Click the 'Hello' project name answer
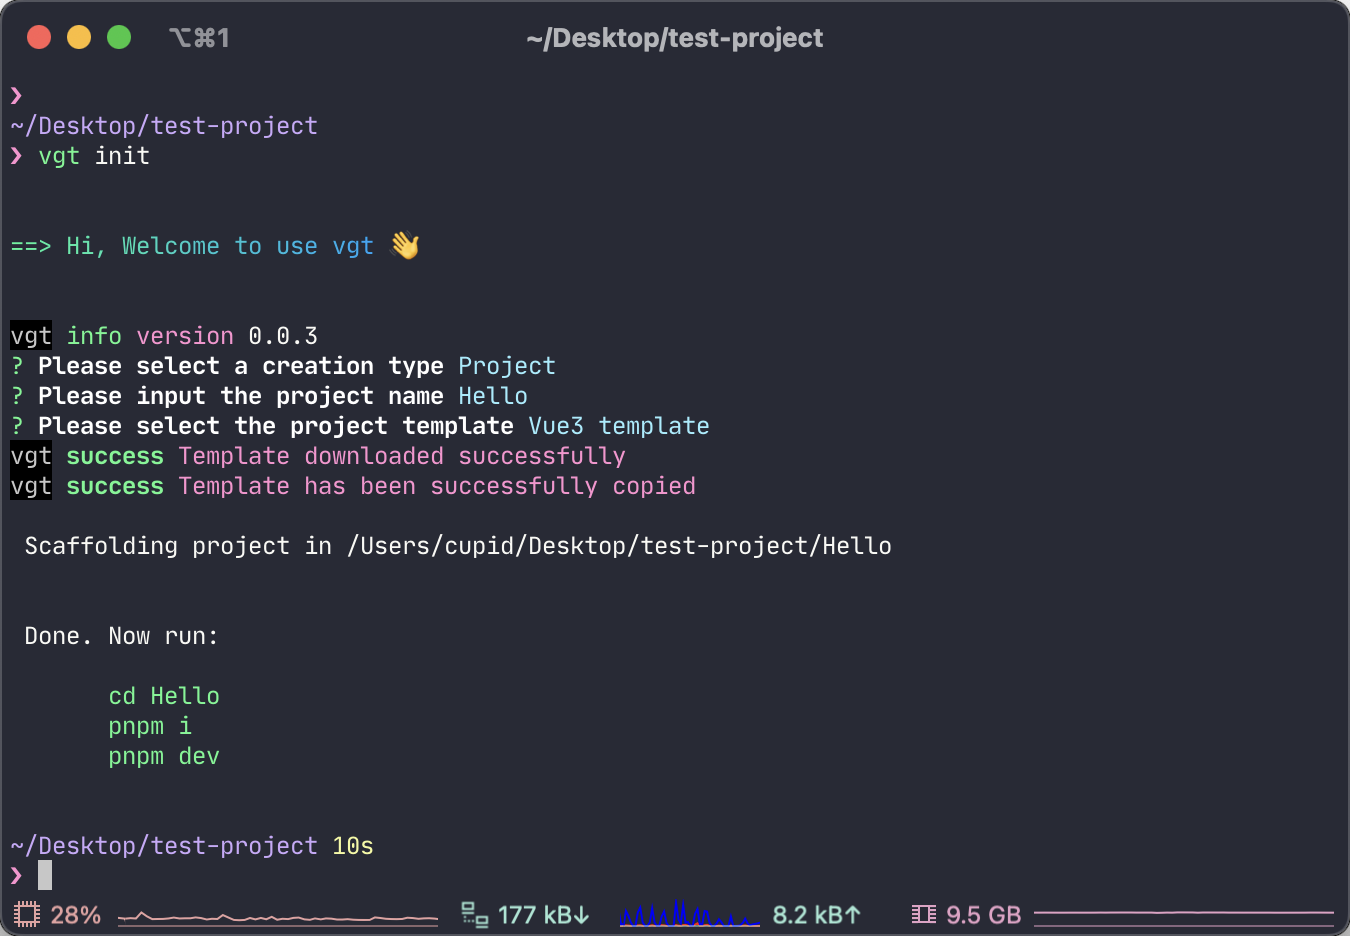This screenshot has height=936, width=1350. pos(493,396)
